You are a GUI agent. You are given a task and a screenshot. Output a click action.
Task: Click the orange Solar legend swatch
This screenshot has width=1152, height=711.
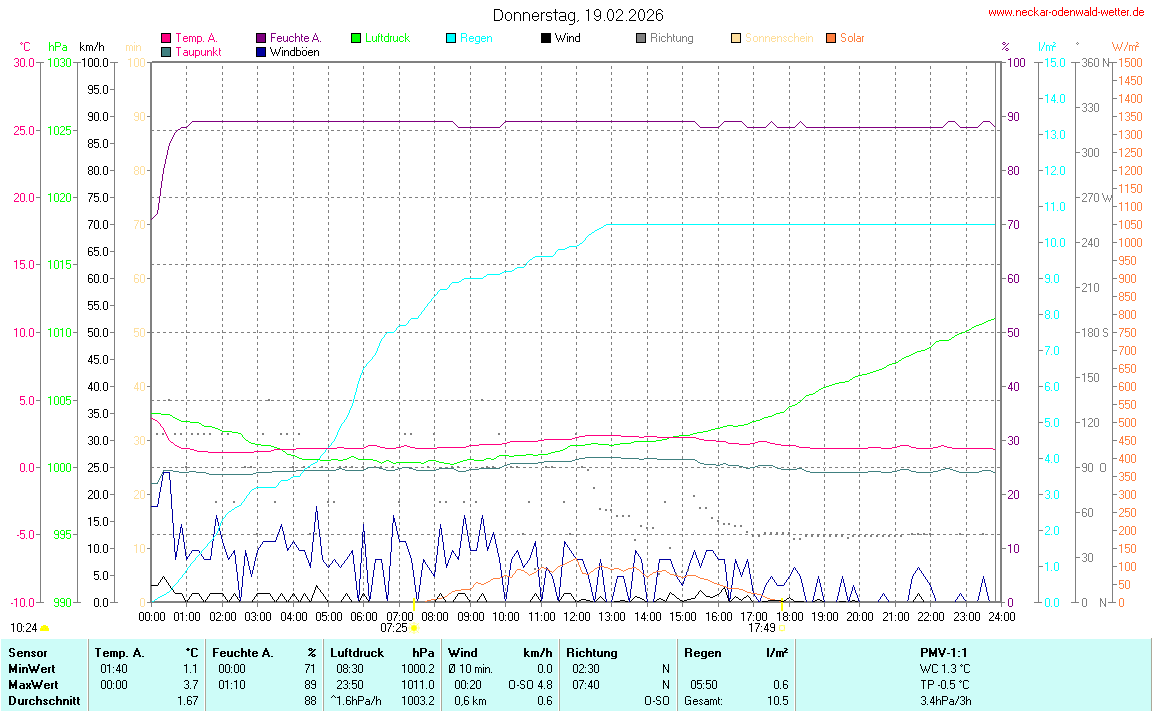pyautogui.click(x=831, y=39)
